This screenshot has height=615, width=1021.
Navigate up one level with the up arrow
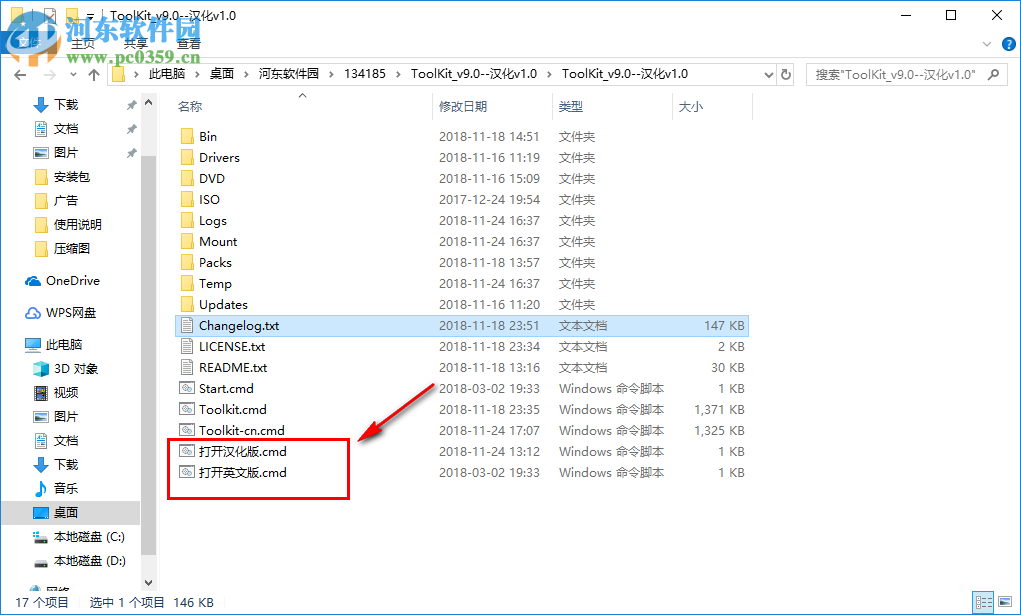94,73
